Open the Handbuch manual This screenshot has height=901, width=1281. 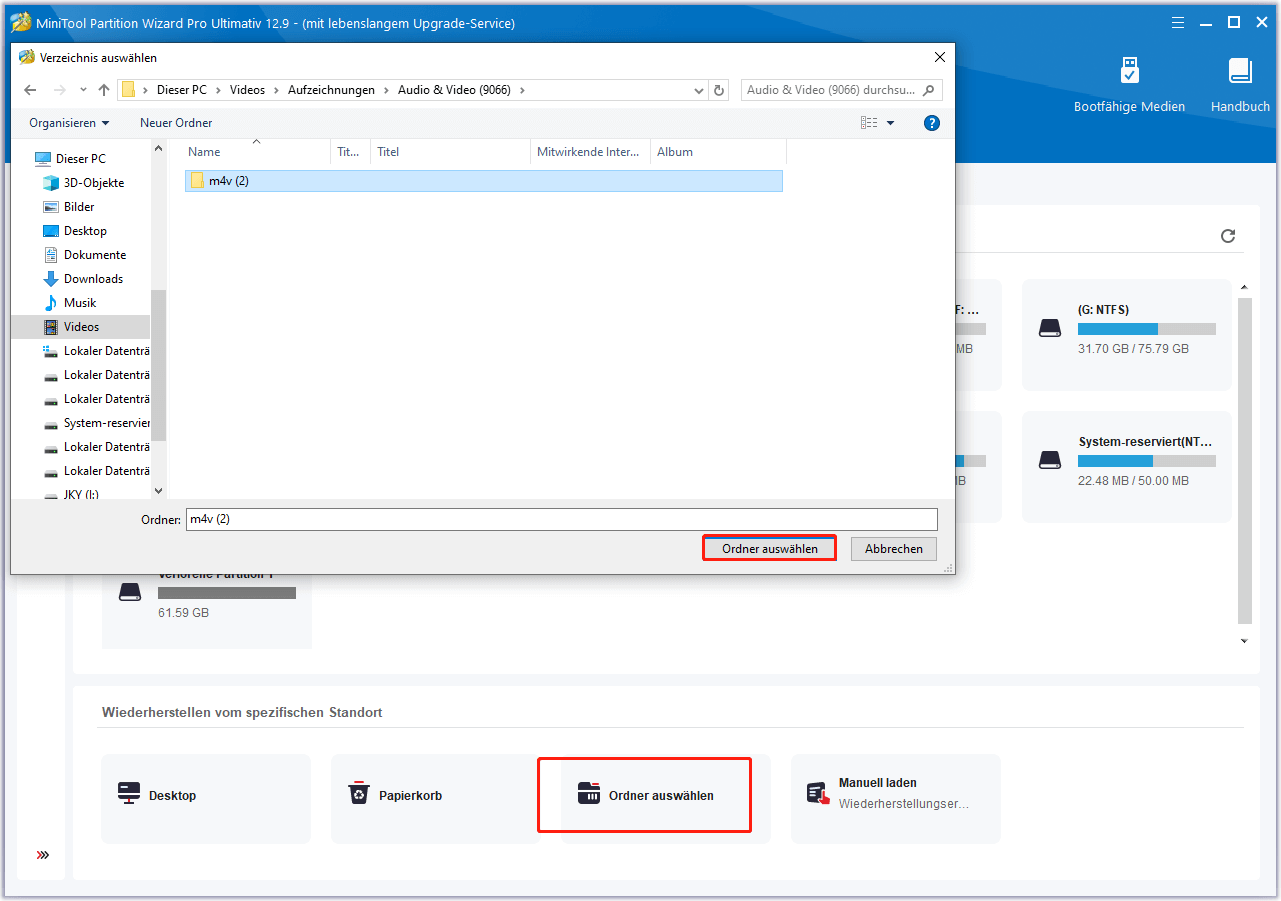(1240, 85)
